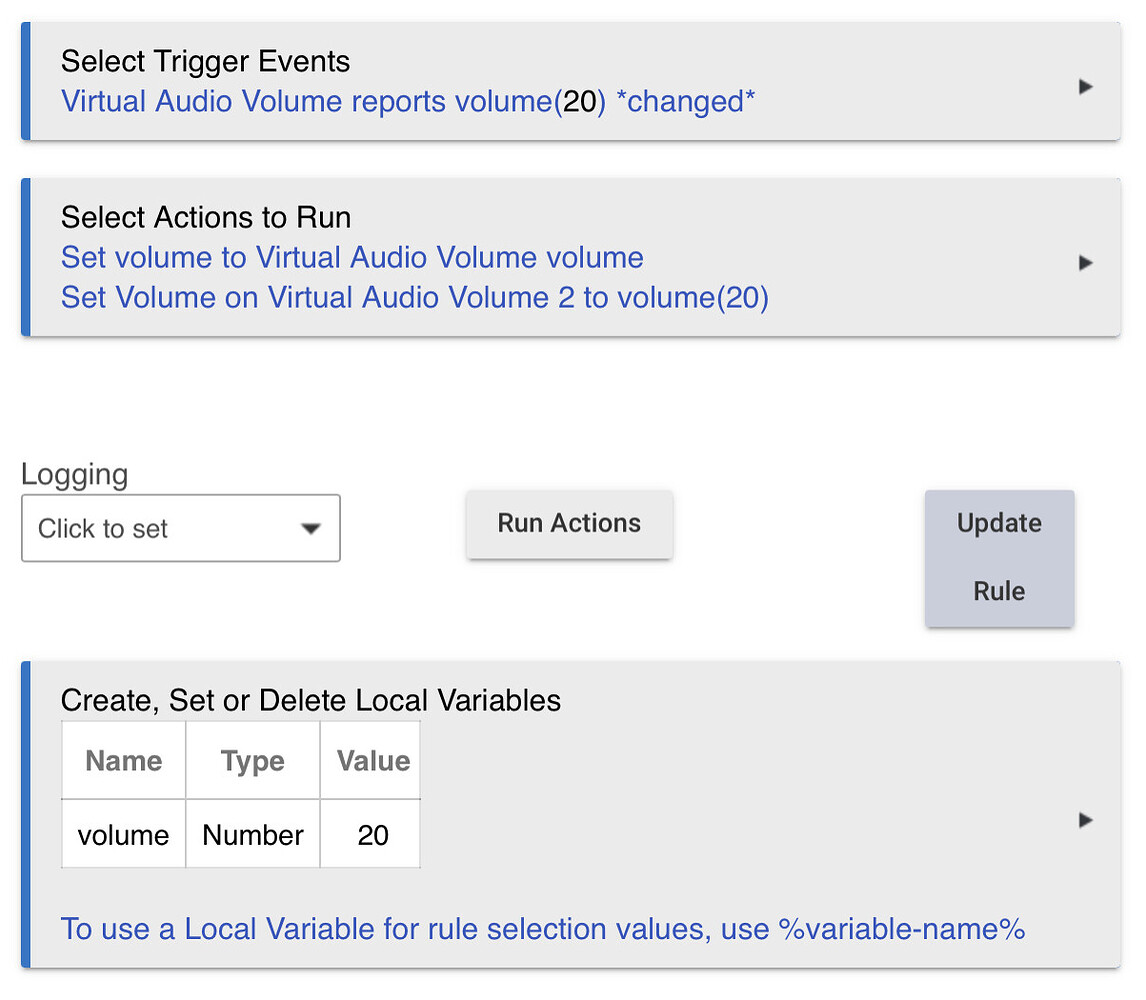The height and width of the screenshot is (1000, 1146).
Task: Click the Run Actions button
Action: click(x=569, y=523)
